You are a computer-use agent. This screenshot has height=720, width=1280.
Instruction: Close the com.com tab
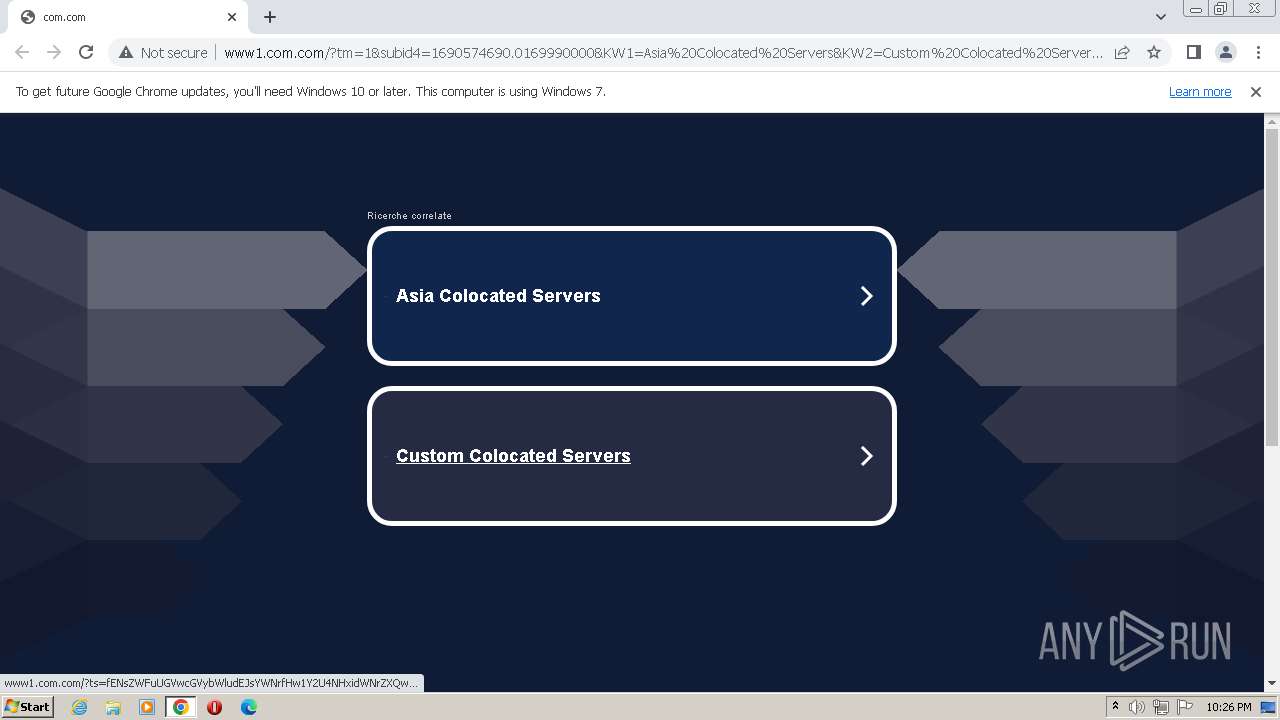[232, 17]
